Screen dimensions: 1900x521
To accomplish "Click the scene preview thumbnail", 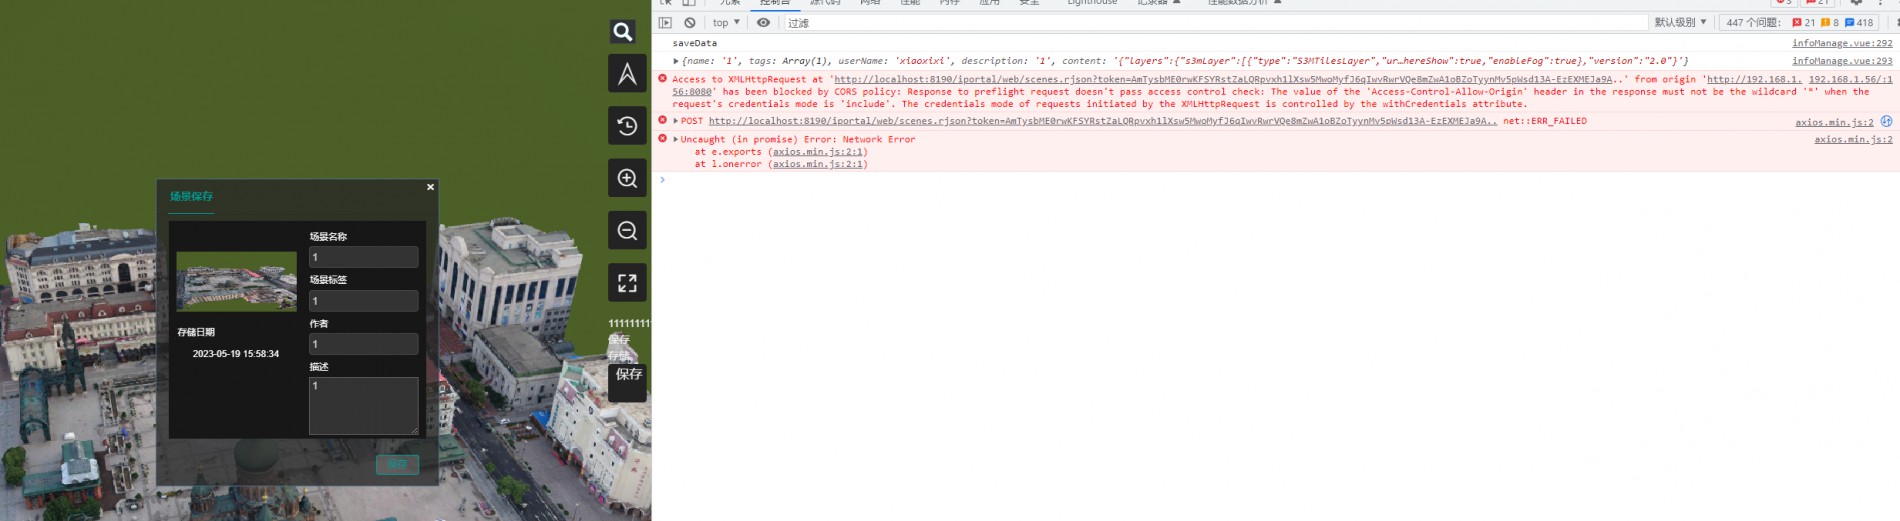I will coord(236,281).
